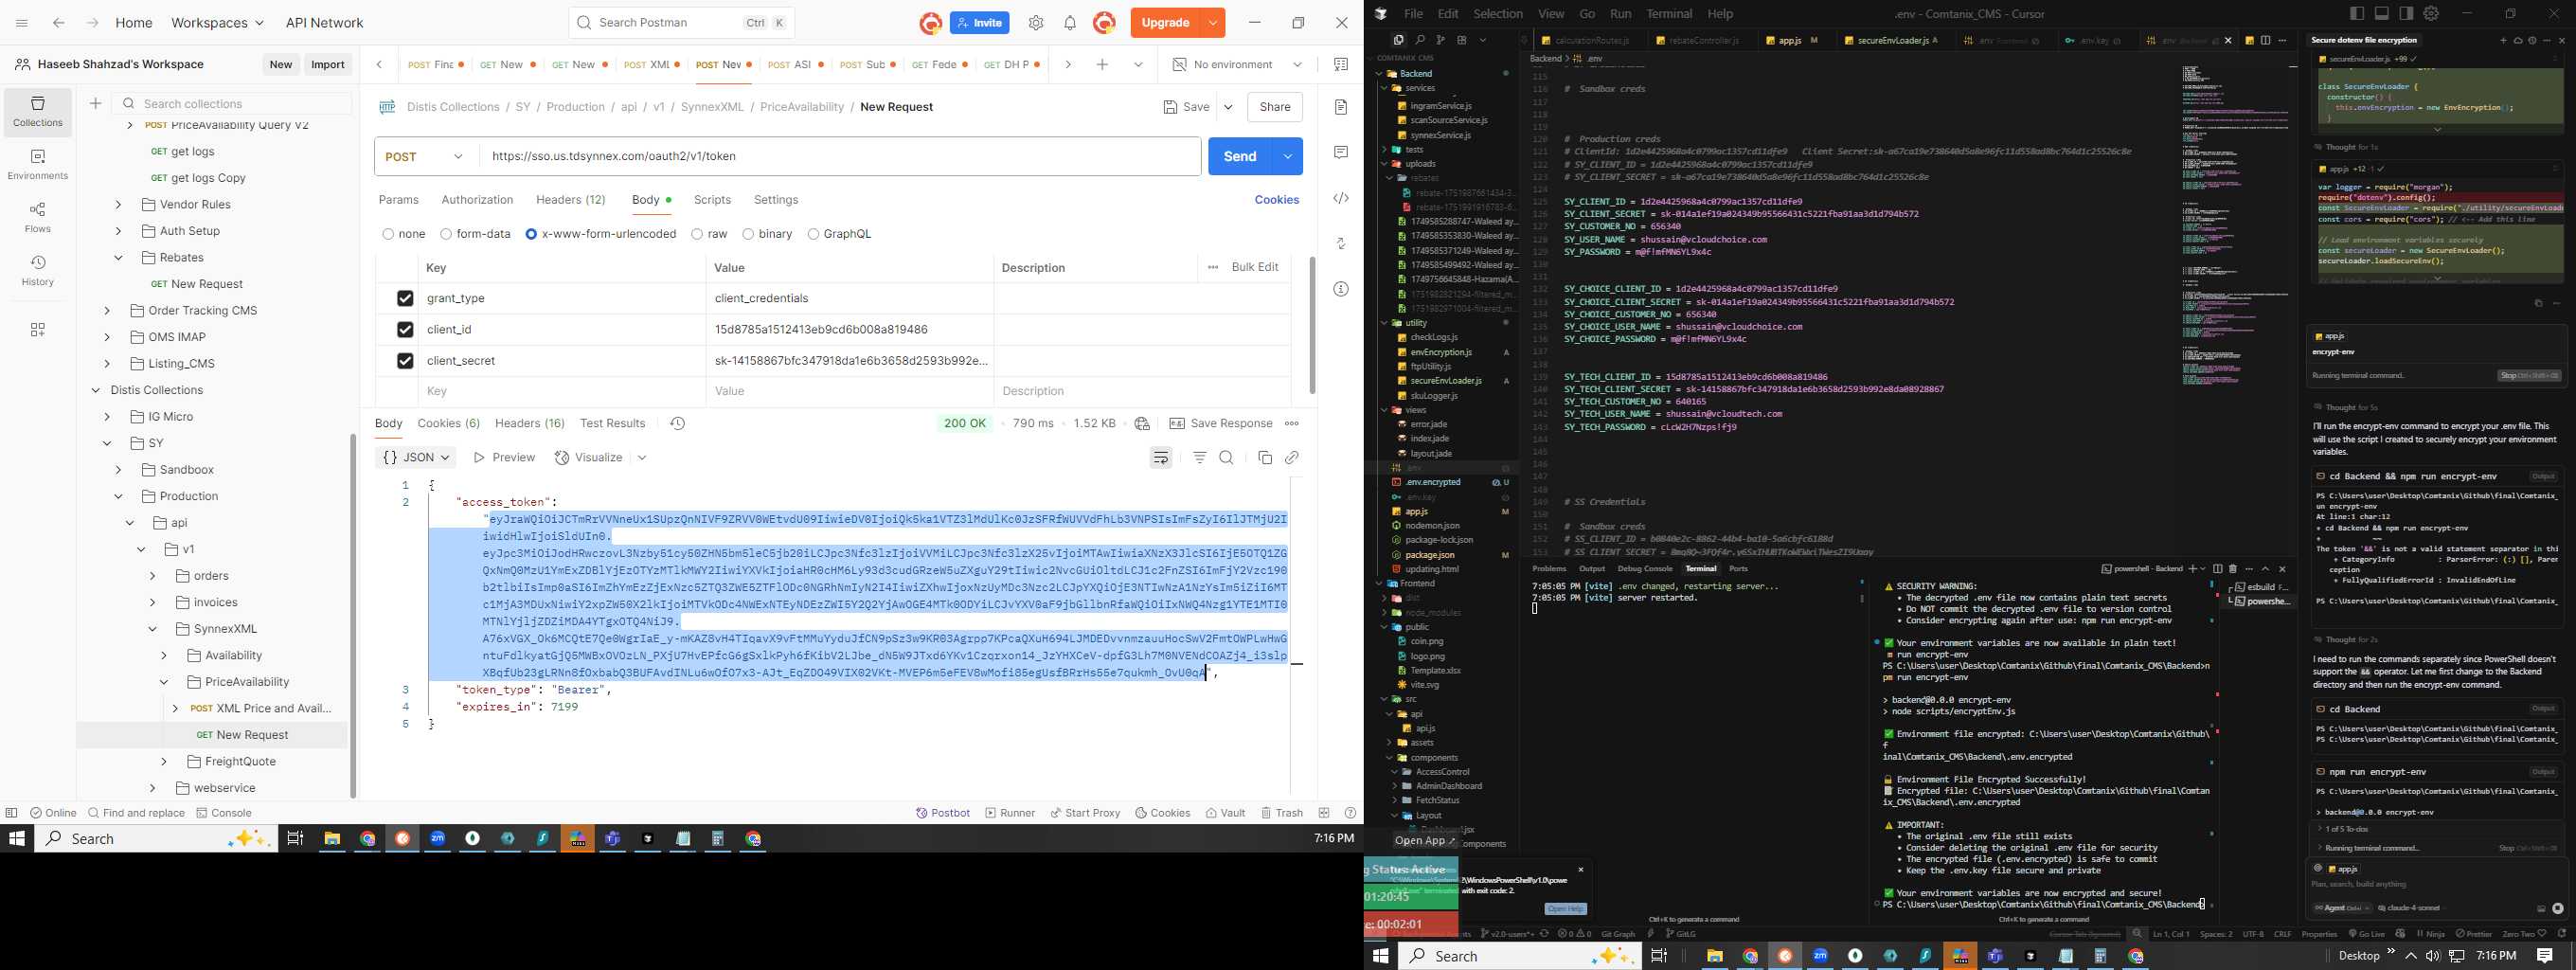Toggle response line wrap in Postman
The height and width of the screenshot is (970, 2576).
coord(1161,457)
